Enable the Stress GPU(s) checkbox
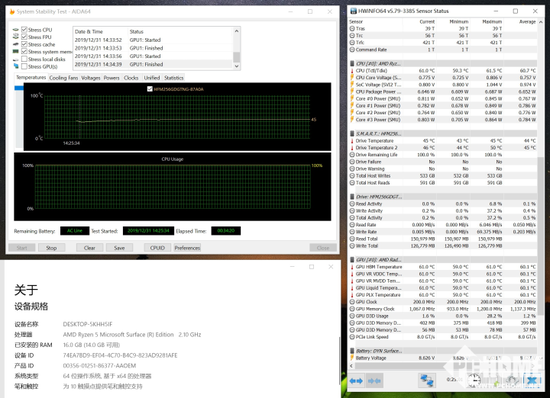550x398 pixels. [24, 66]
